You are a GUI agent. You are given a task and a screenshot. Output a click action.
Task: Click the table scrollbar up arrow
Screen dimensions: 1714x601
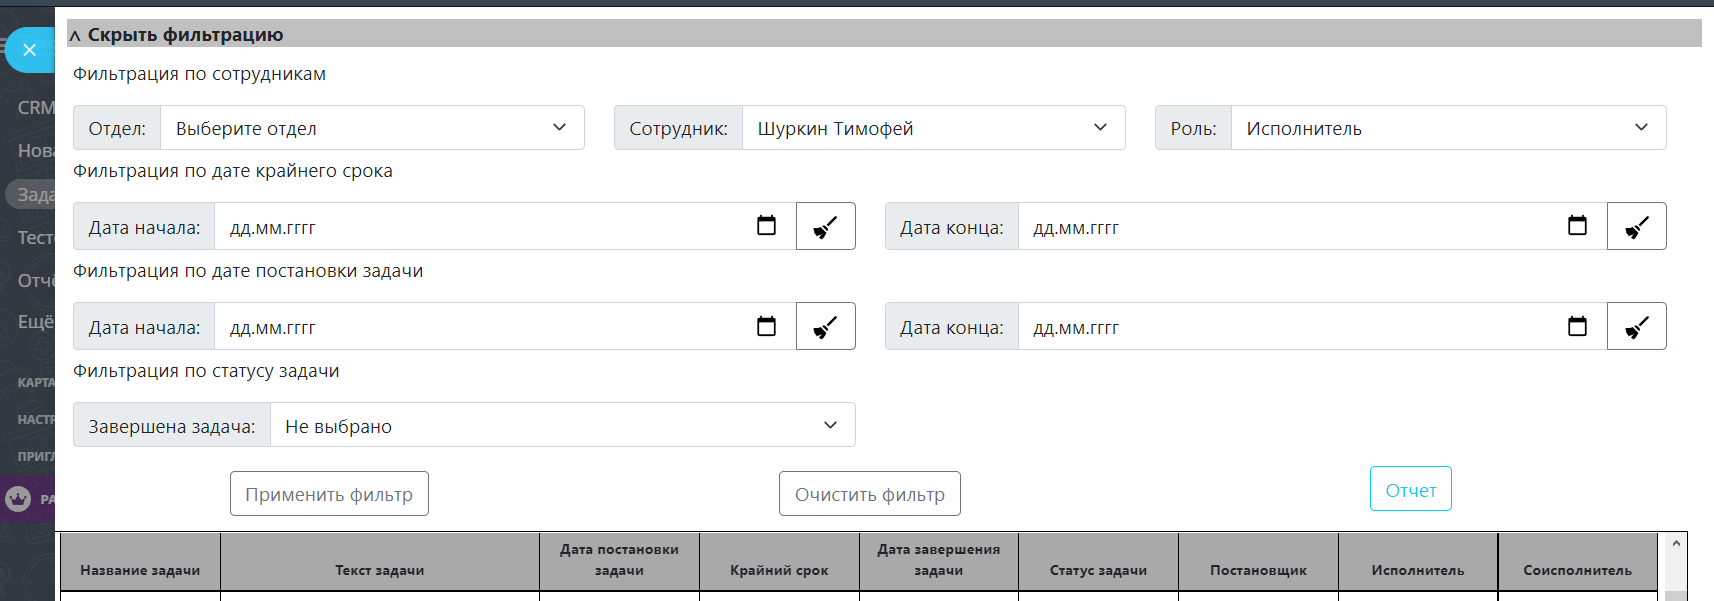coord(1676,543)
